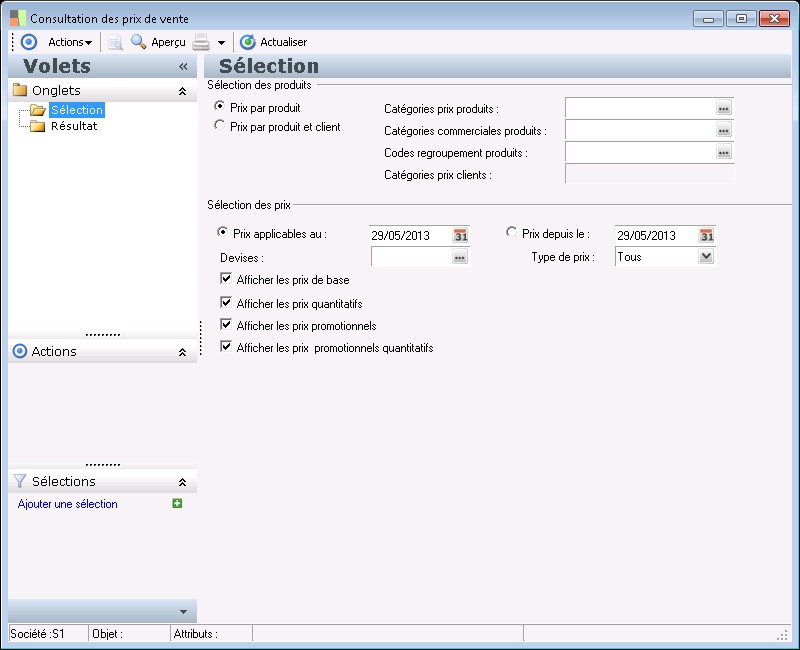Select the Résultat tree item
Image resolution: width=800 pixels, height=650 pixels.
pyautogui.click(x=74, y=126)
